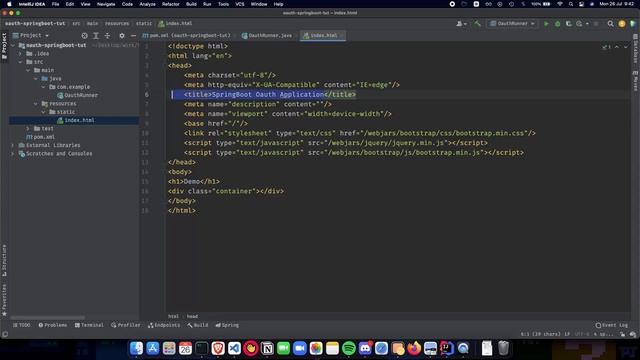
Task: Start debugging with the green bug icon
Action: 558,24
